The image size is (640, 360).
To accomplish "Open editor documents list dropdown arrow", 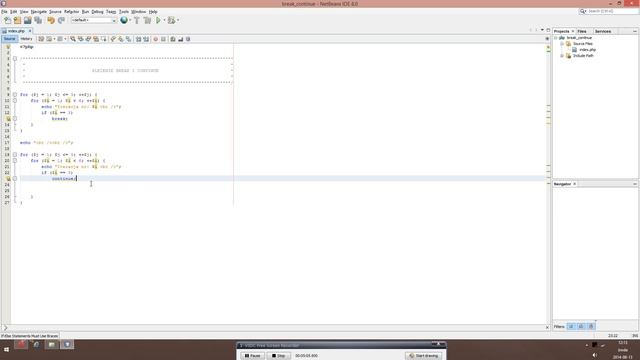I will 542,30.
